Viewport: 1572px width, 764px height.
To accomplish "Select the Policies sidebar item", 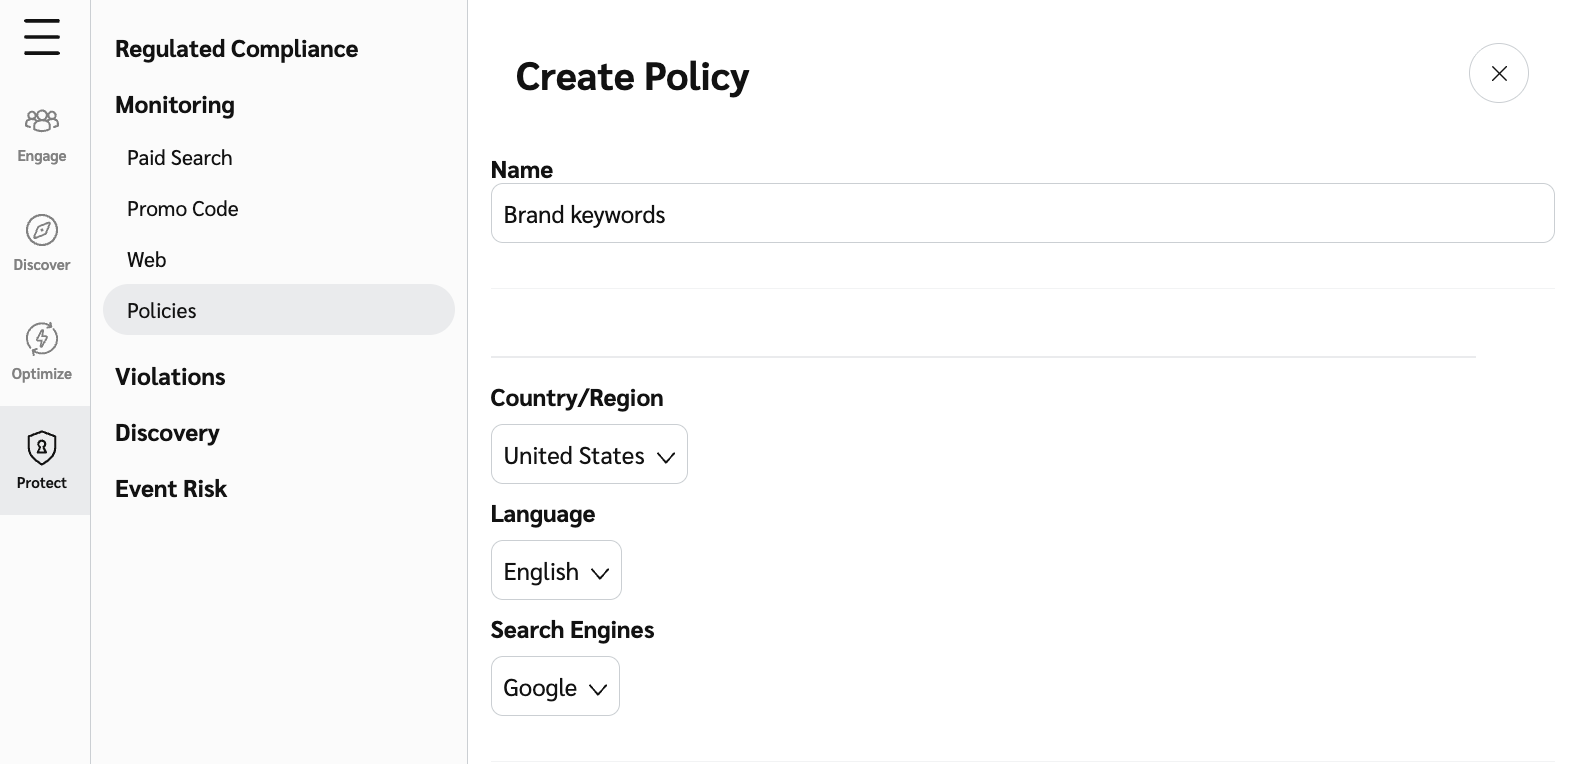I will click(x=278, y=310).
